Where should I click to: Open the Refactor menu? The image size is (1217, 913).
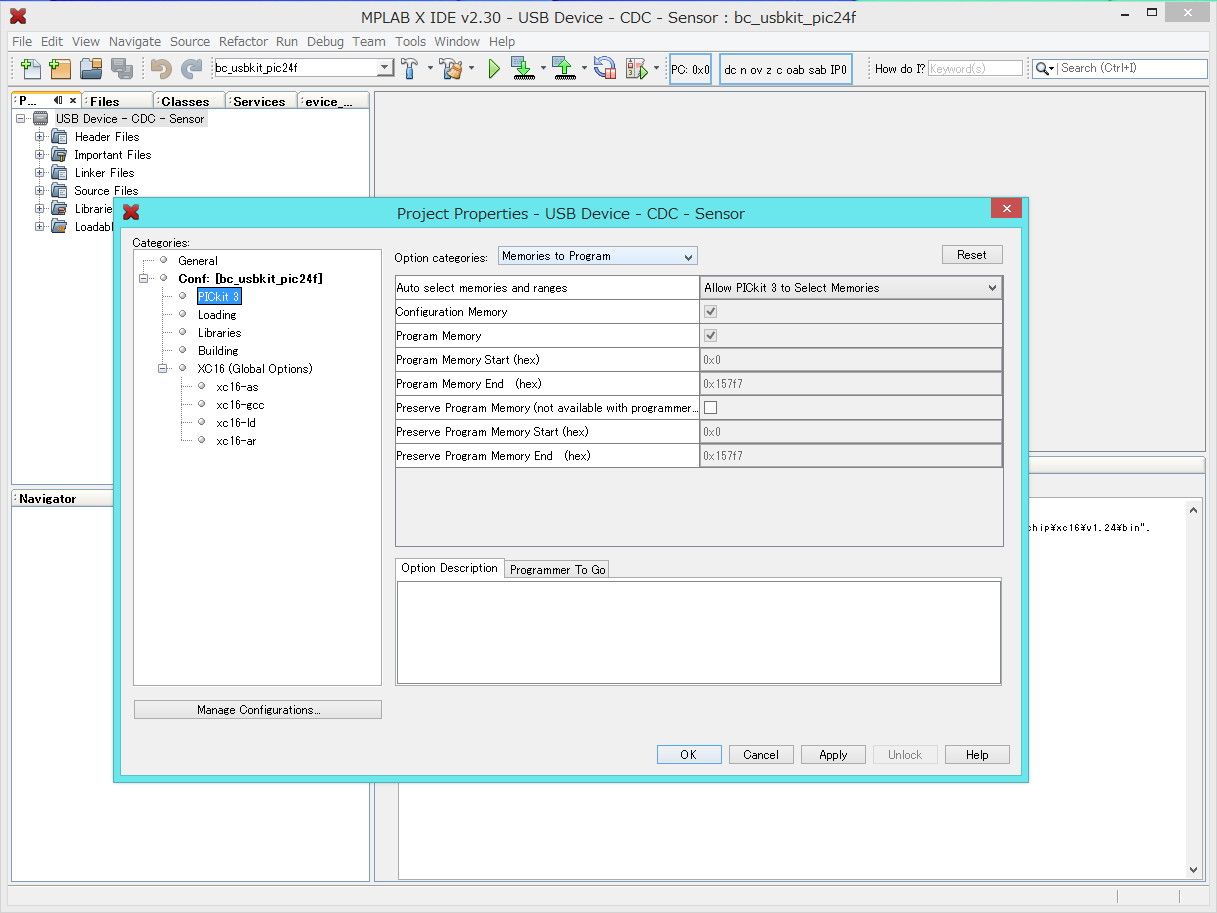243,41
